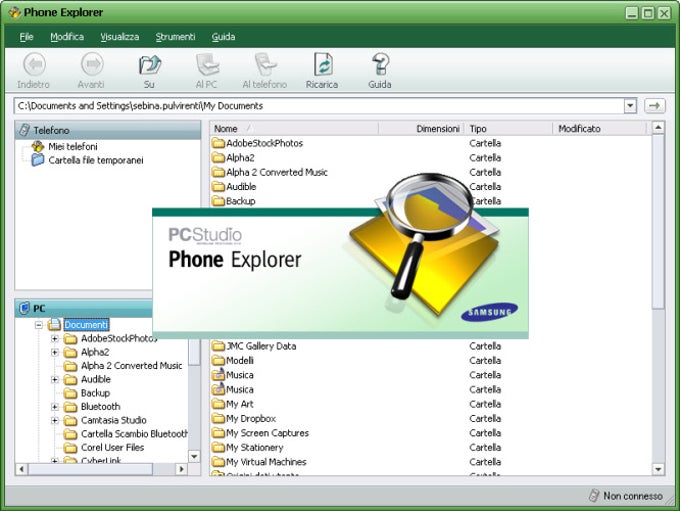Click the green go arrow beside address bar
Viewport: 680px width, 511px height.
click(654, 105)
